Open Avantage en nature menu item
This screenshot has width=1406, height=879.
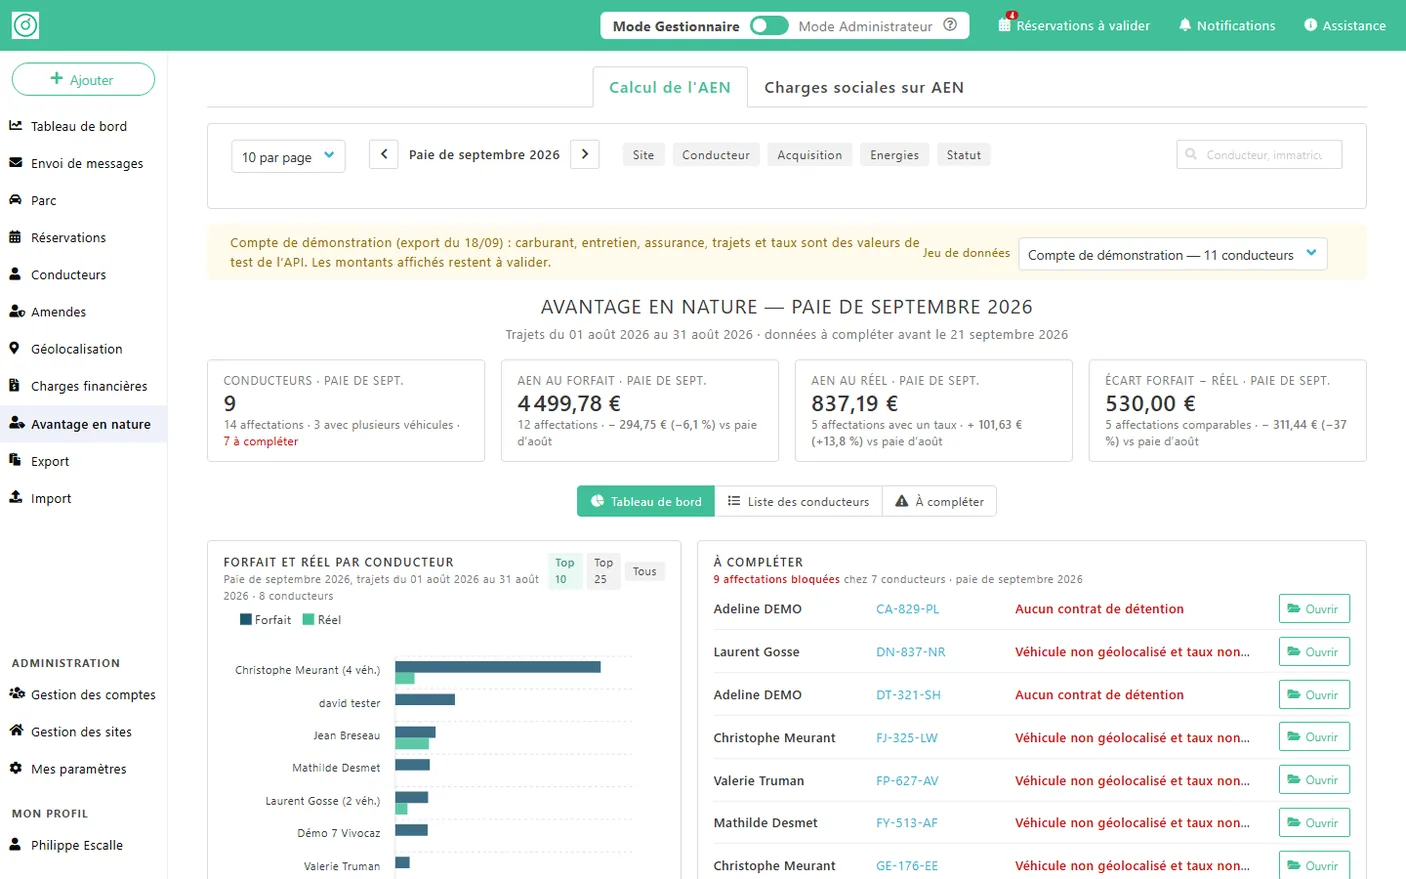click(83, 424)
